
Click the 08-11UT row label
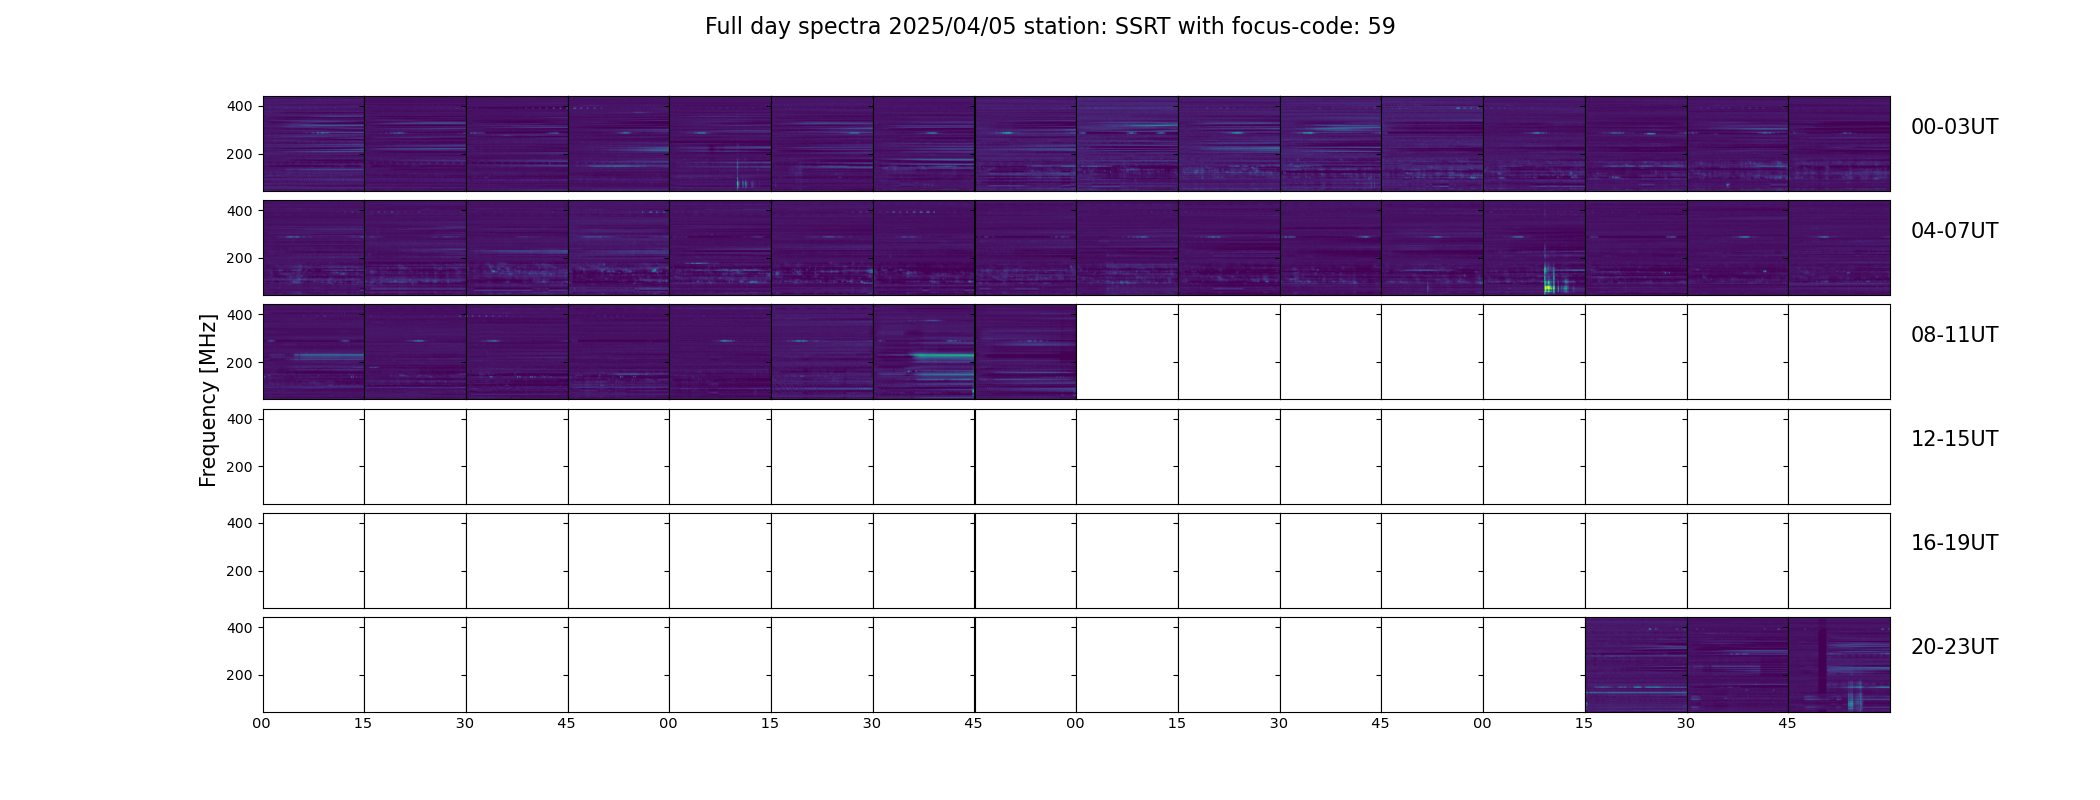click(x=1954, y=335)
